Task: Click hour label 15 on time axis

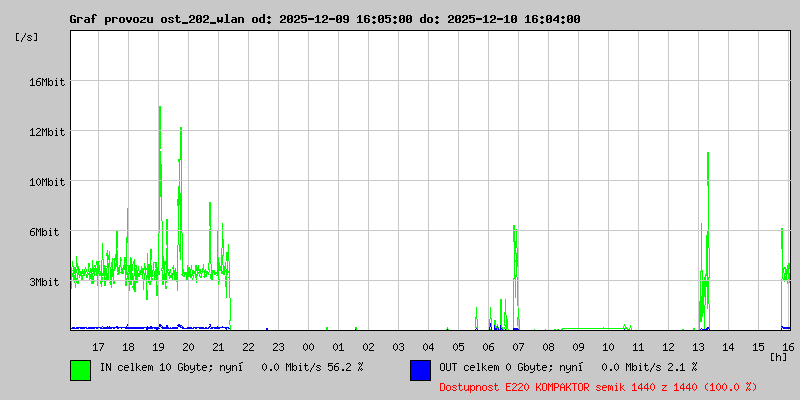Action: point(759,347)
